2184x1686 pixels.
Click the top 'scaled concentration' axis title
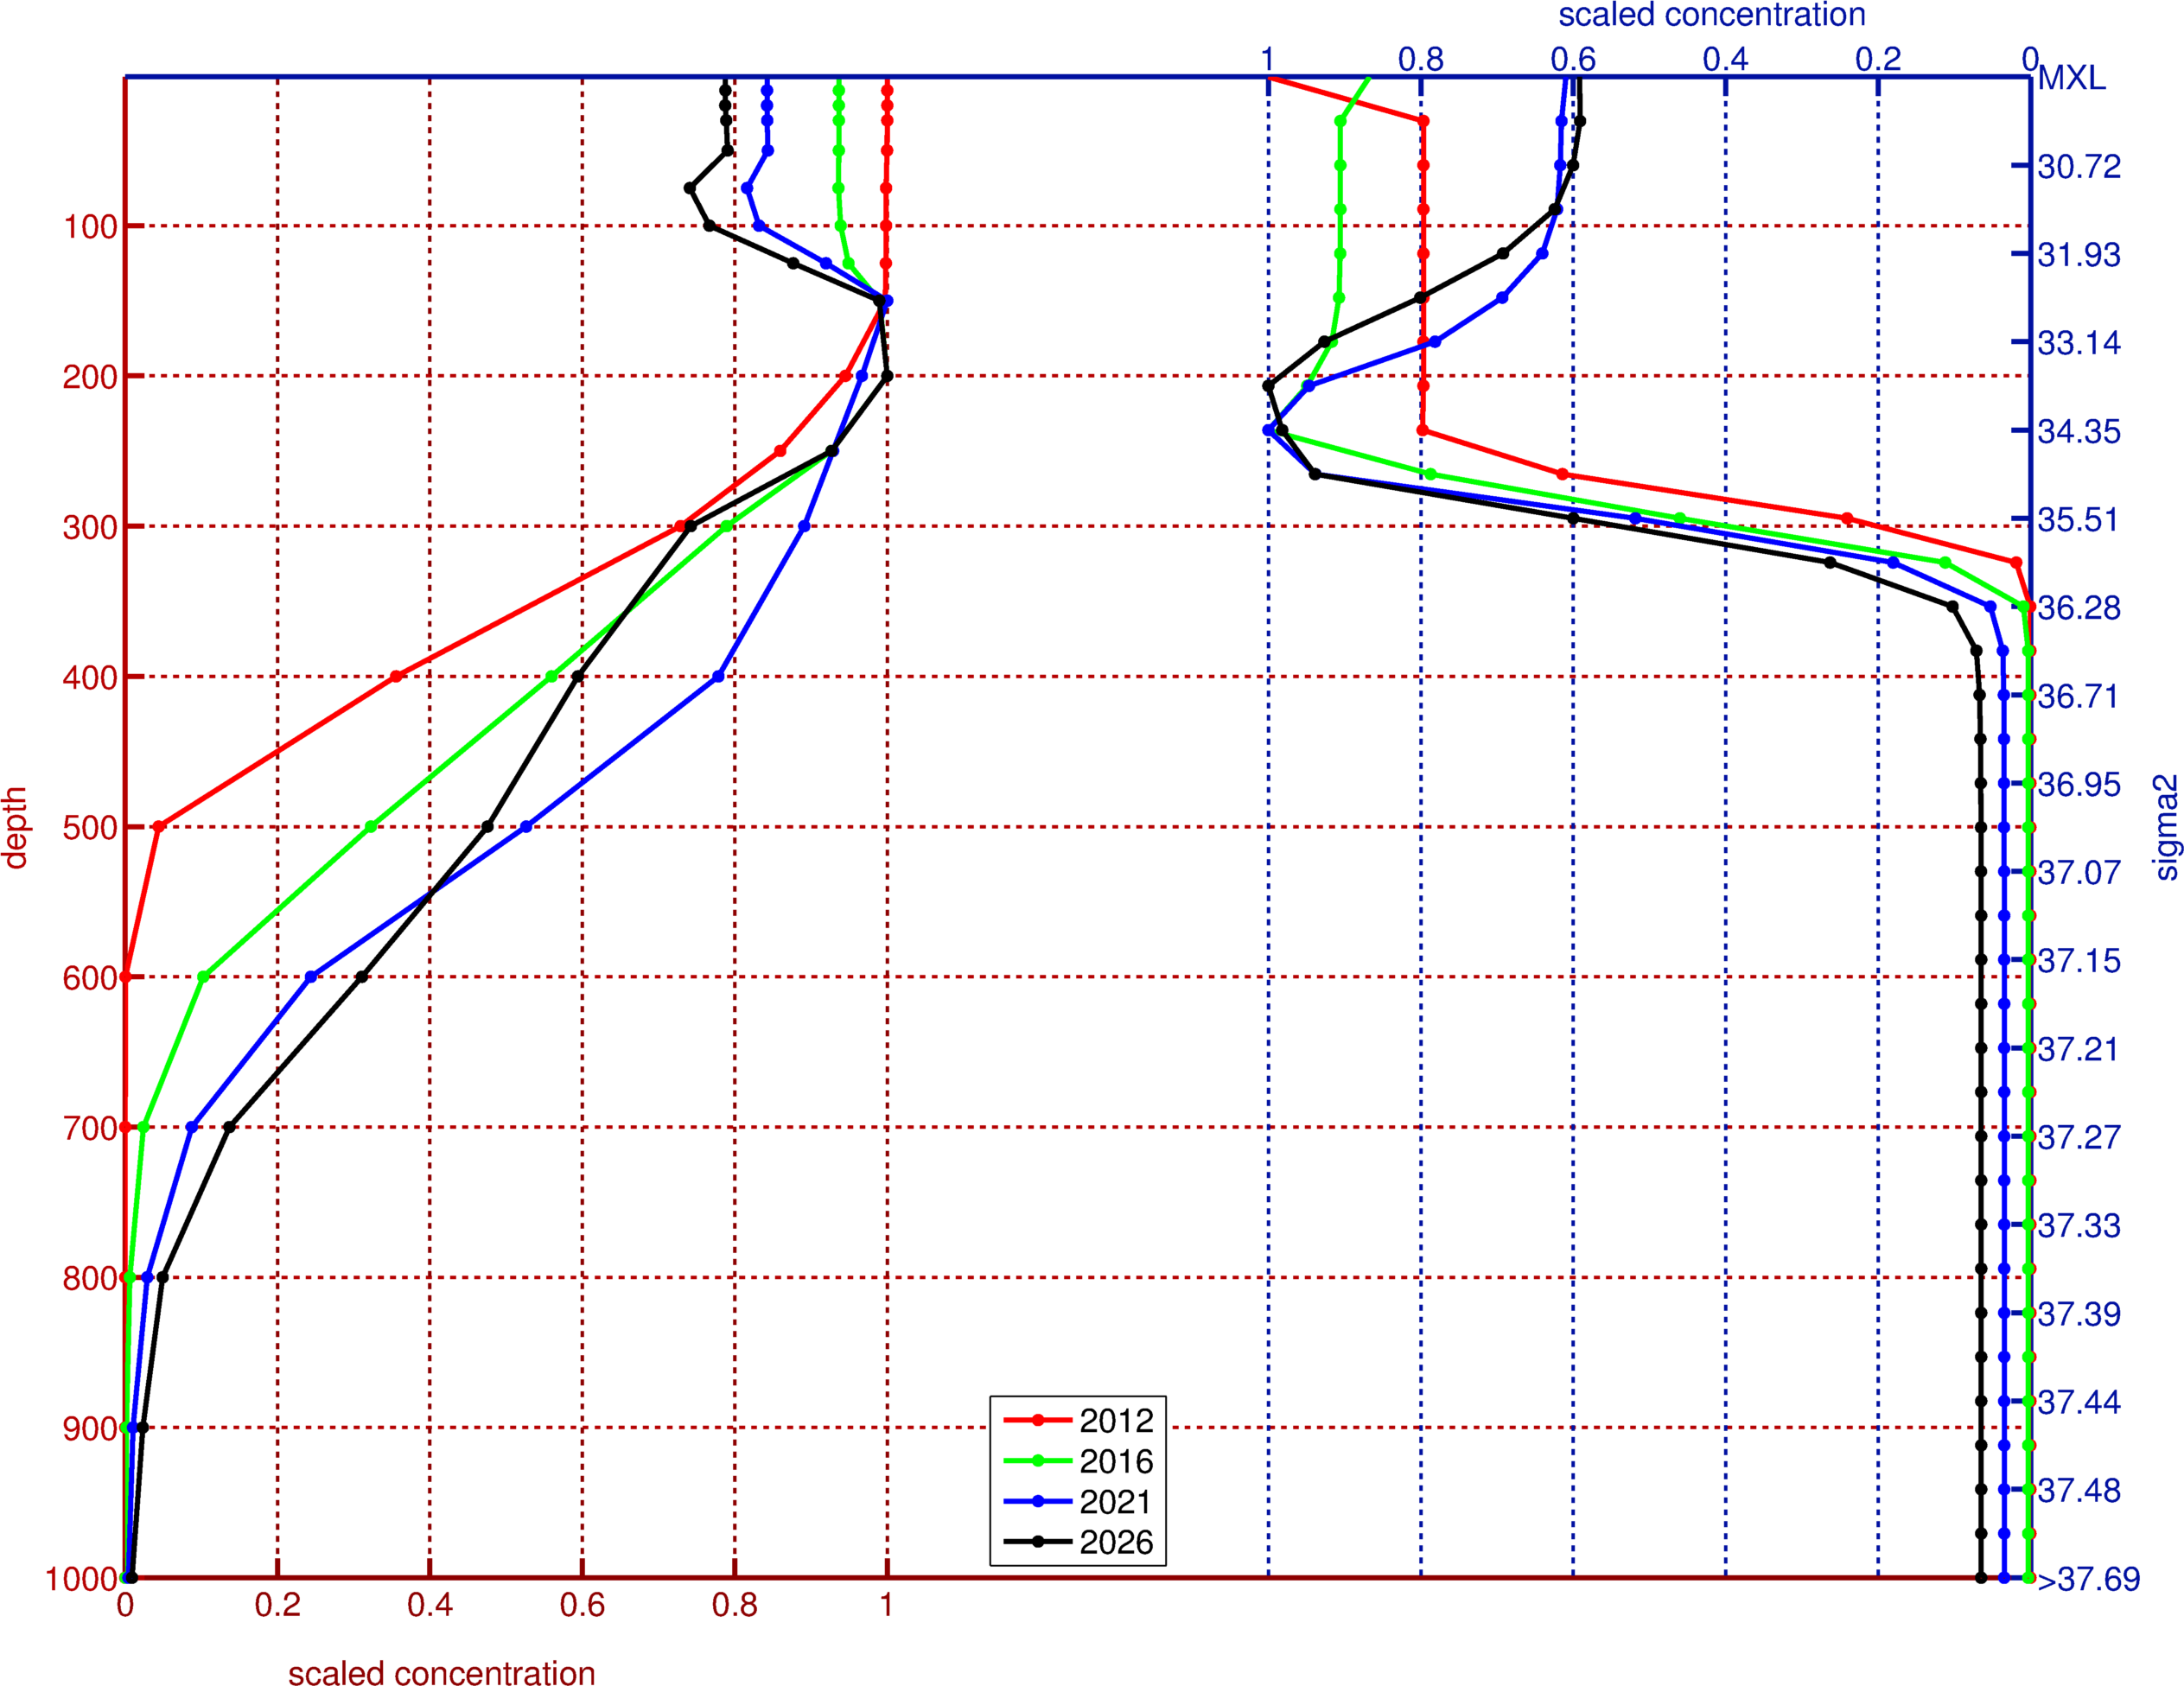pos(1711,15)
